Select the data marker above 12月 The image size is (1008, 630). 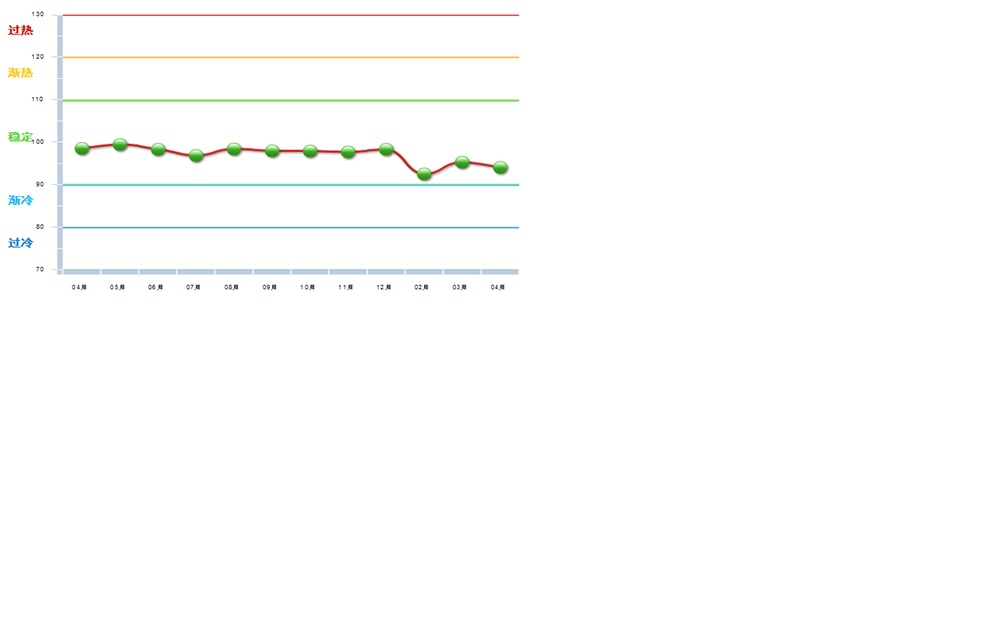click(x=386, y=149)
